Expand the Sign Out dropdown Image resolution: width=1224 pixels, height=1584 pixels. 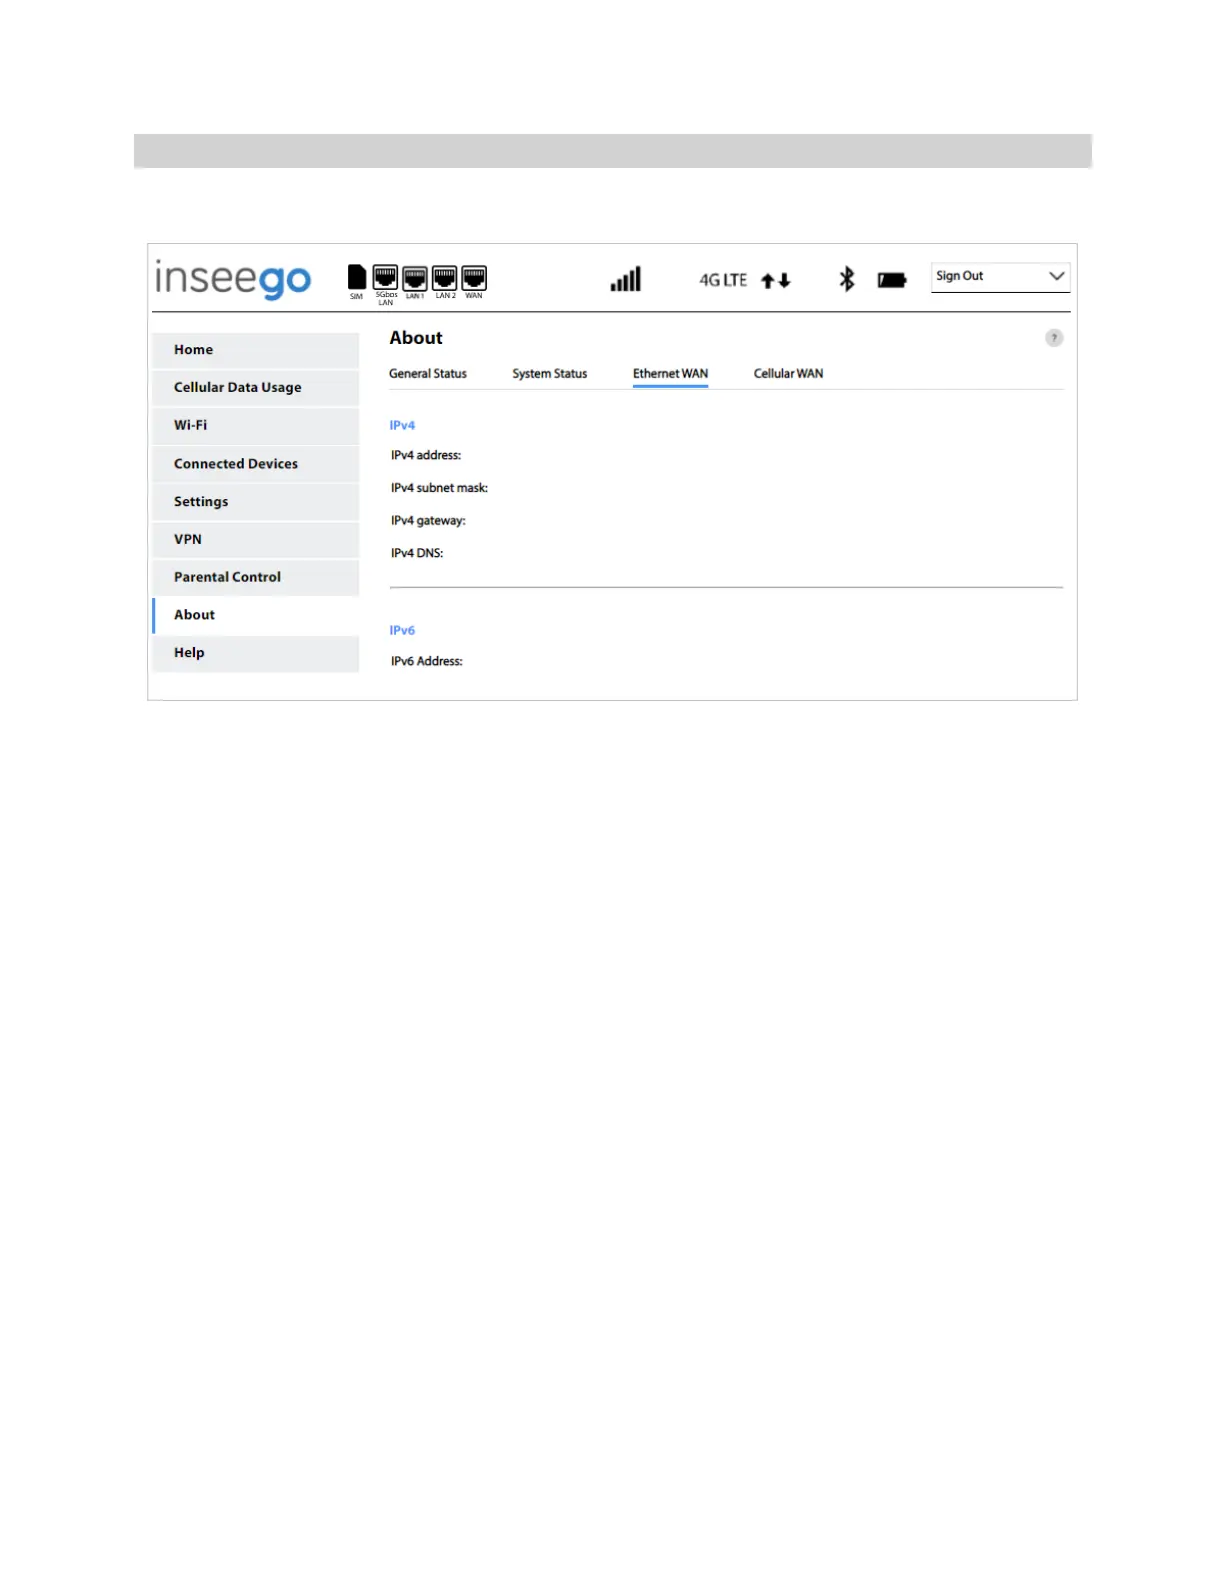click(1000, 277)
